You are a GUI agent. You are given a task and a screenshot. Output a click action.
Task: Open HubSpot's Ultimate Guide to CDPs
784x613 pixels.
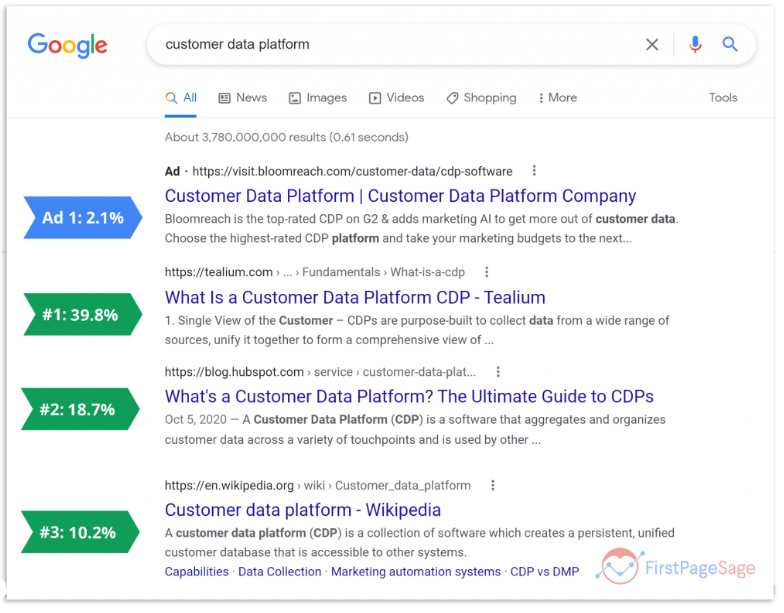(x=409, y=396)
